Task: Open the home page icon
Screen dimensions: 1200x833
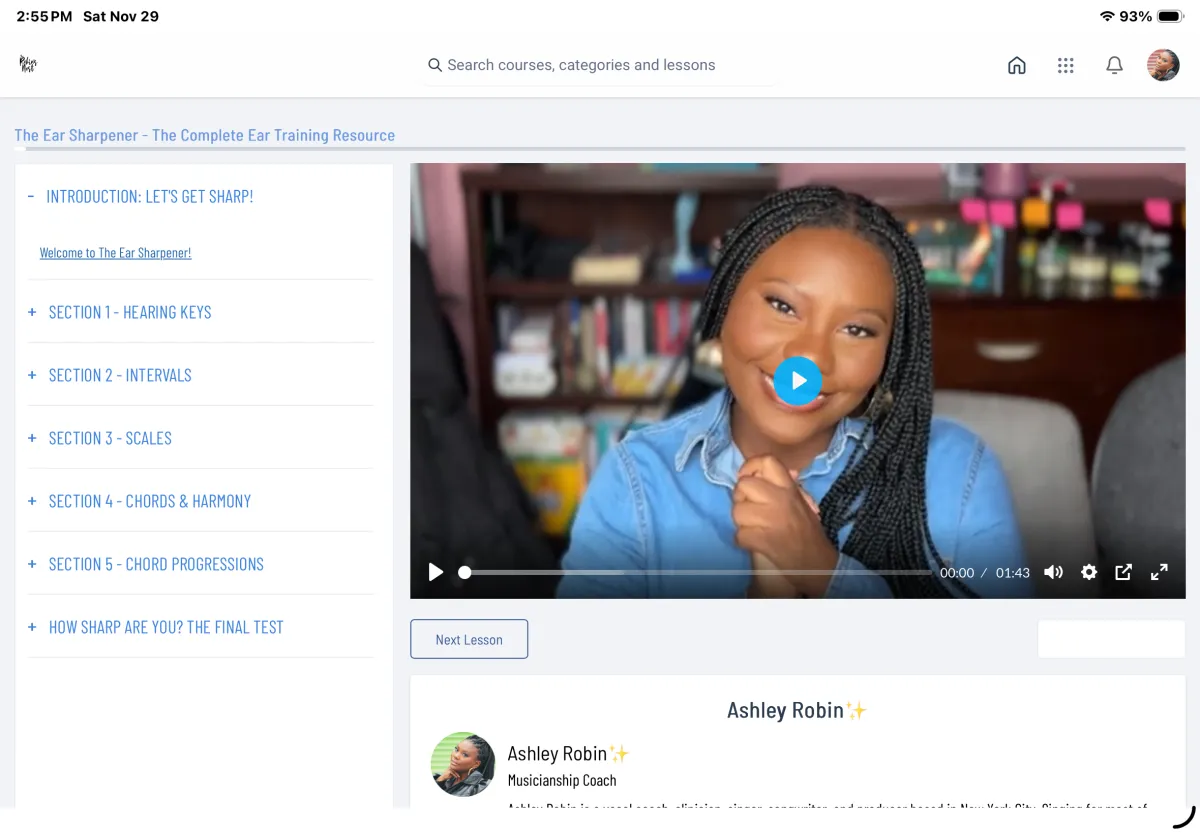Action: 1017,65
